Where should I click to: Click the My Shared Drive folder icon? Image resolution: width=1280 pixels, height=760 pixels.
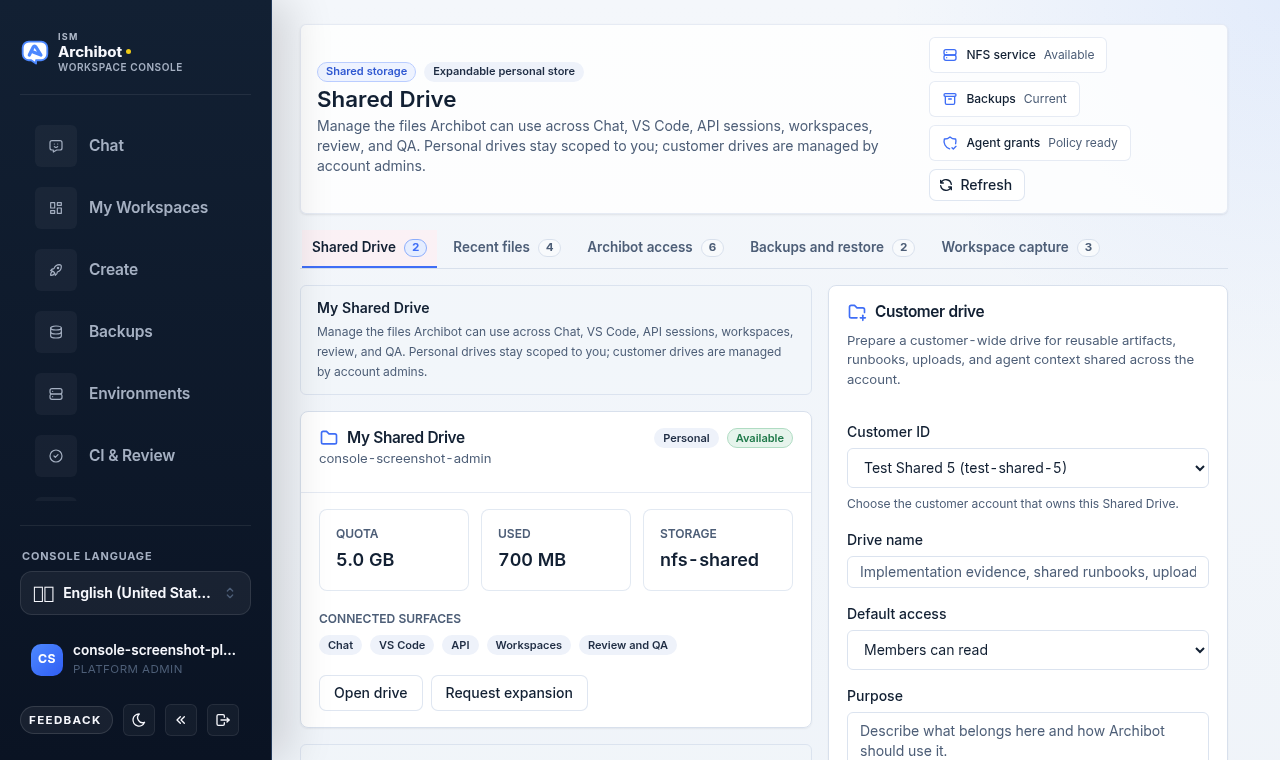(329, 438)
